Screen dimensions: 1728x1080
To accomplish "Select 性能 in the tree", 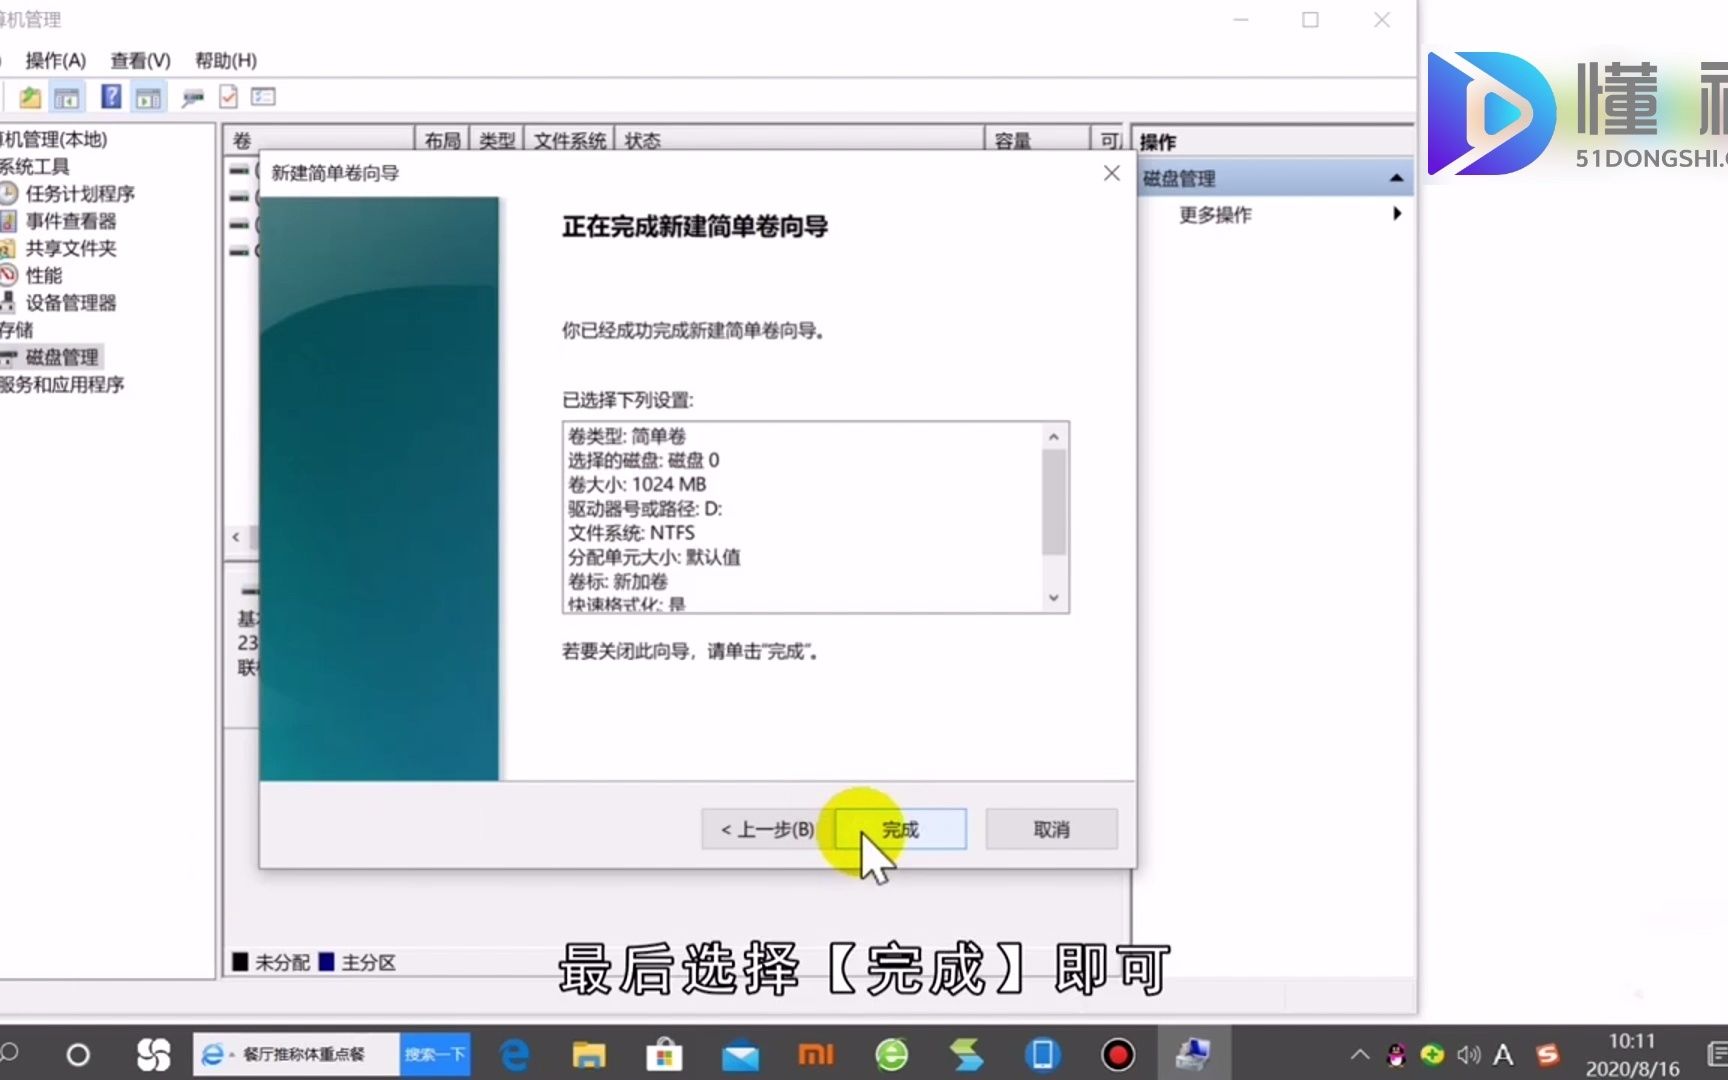I will [44, 275].
